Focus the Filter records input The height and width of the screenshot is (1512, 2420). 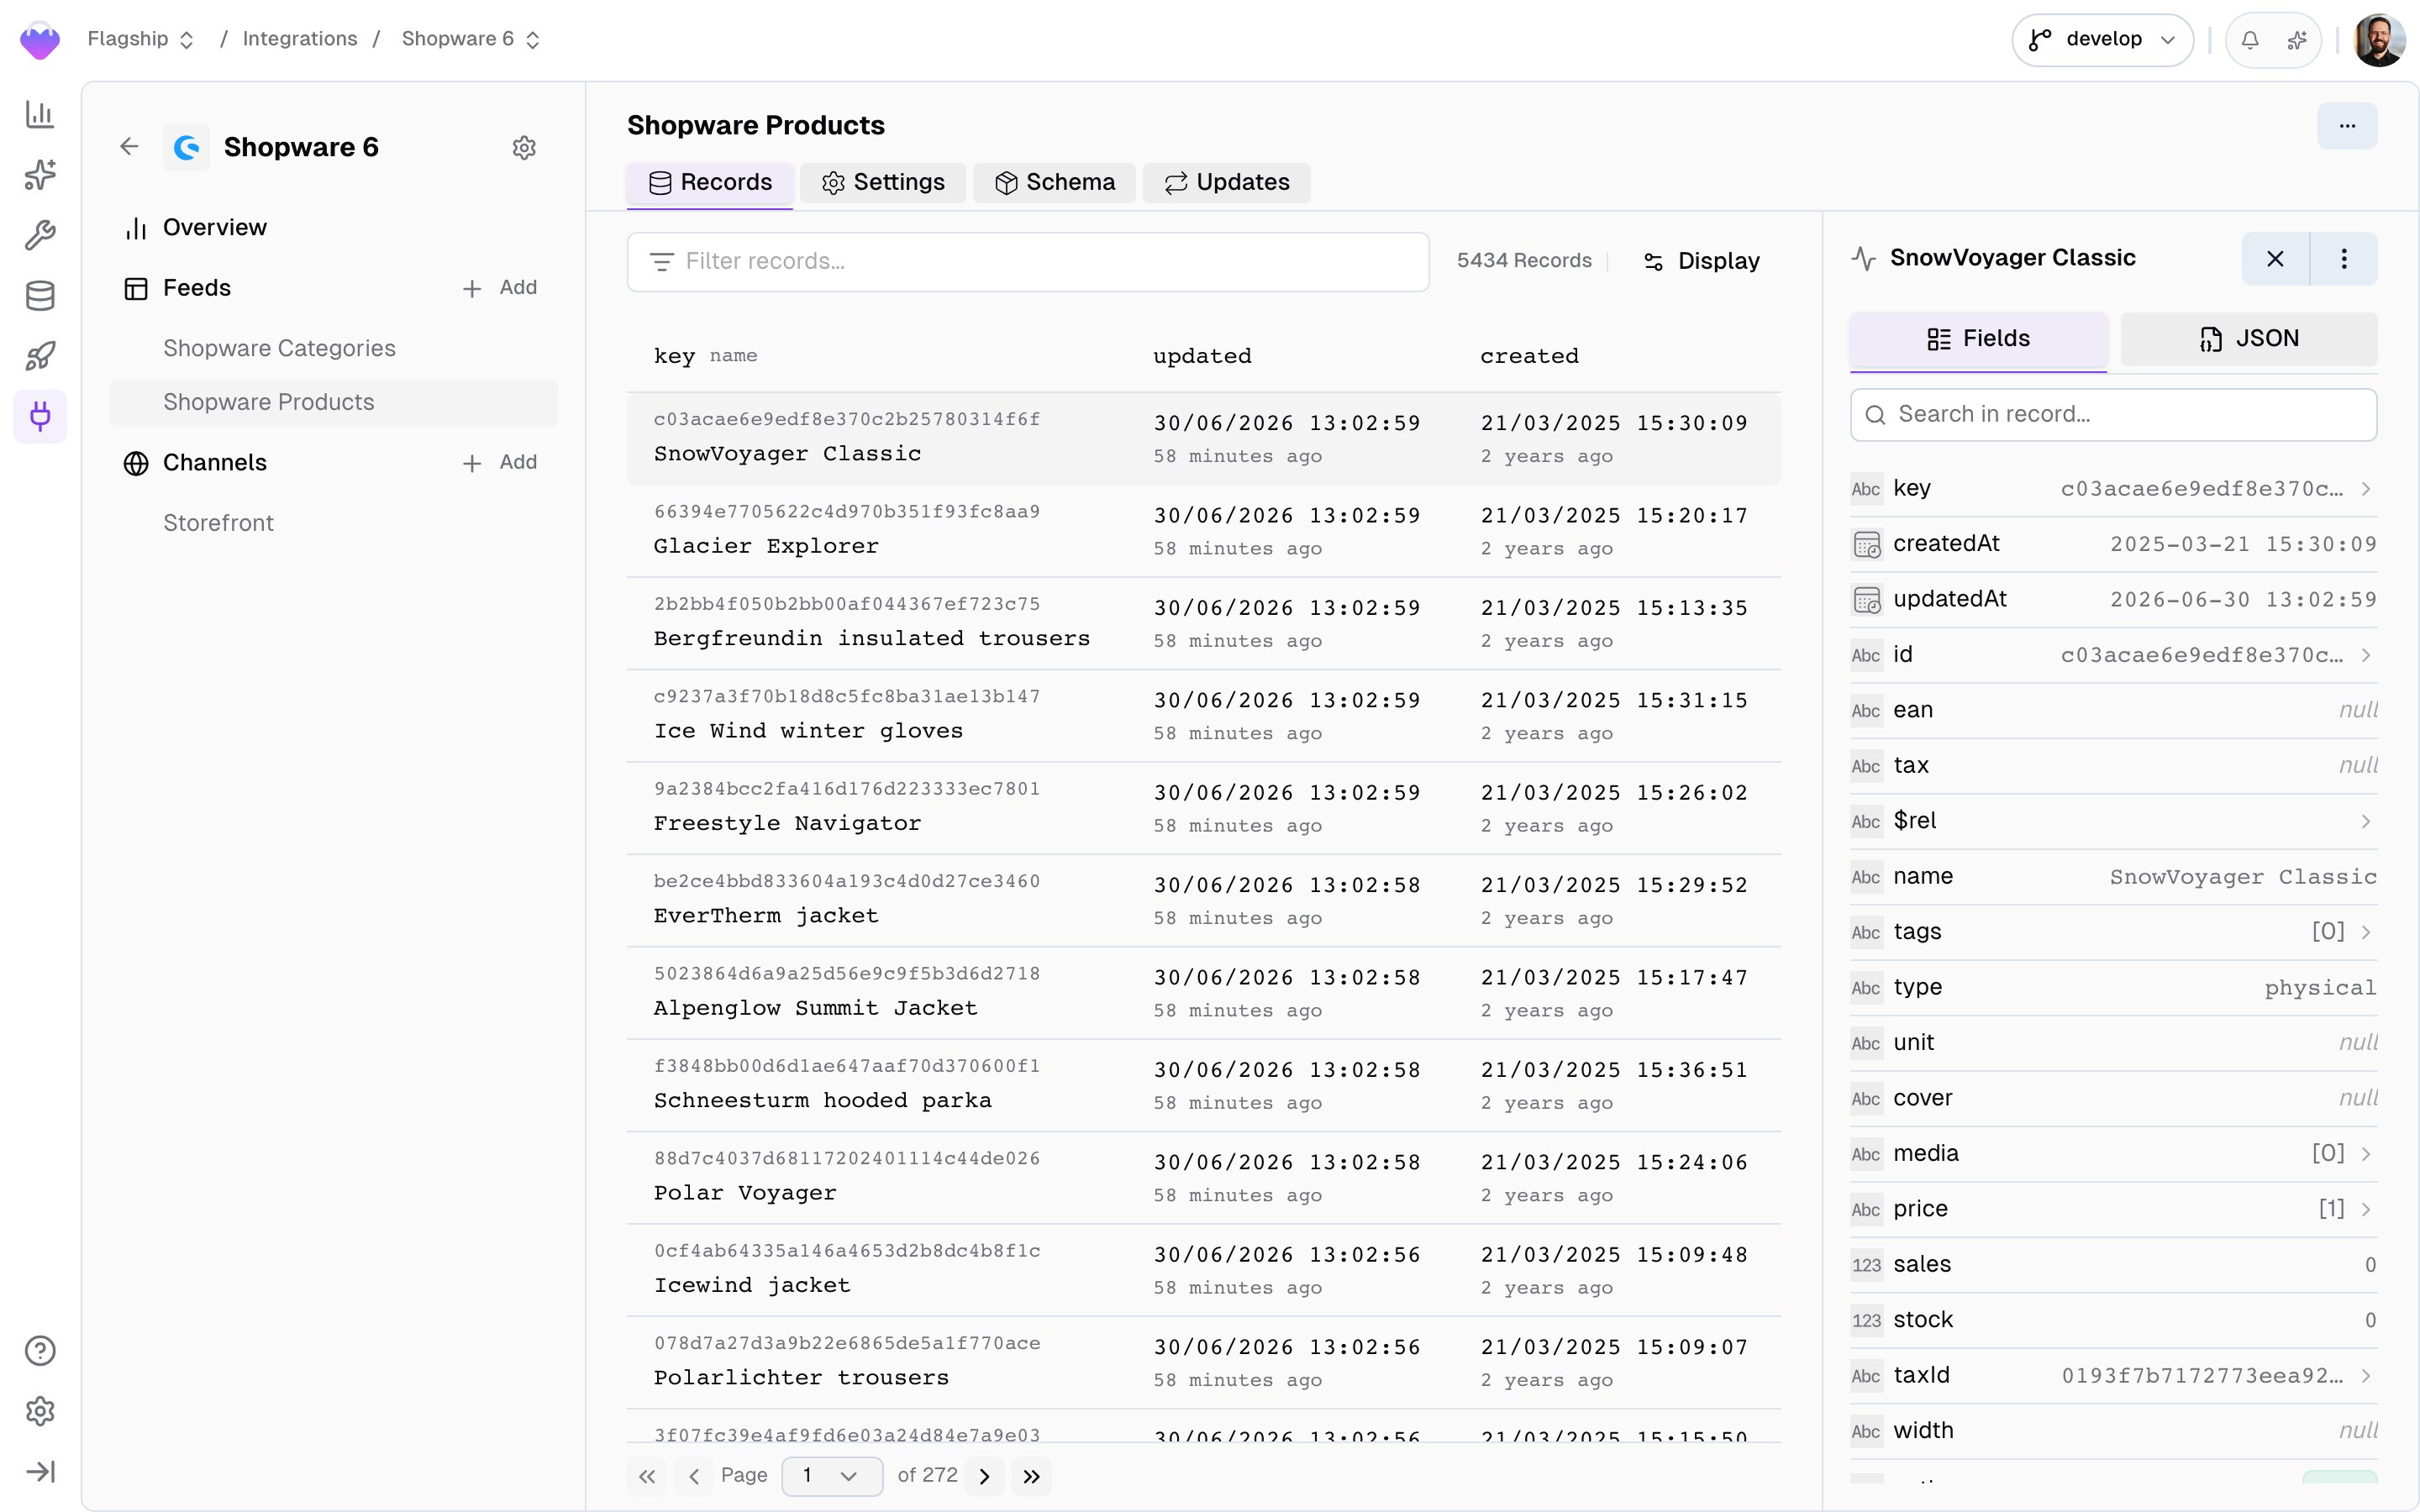(1028, 262)
